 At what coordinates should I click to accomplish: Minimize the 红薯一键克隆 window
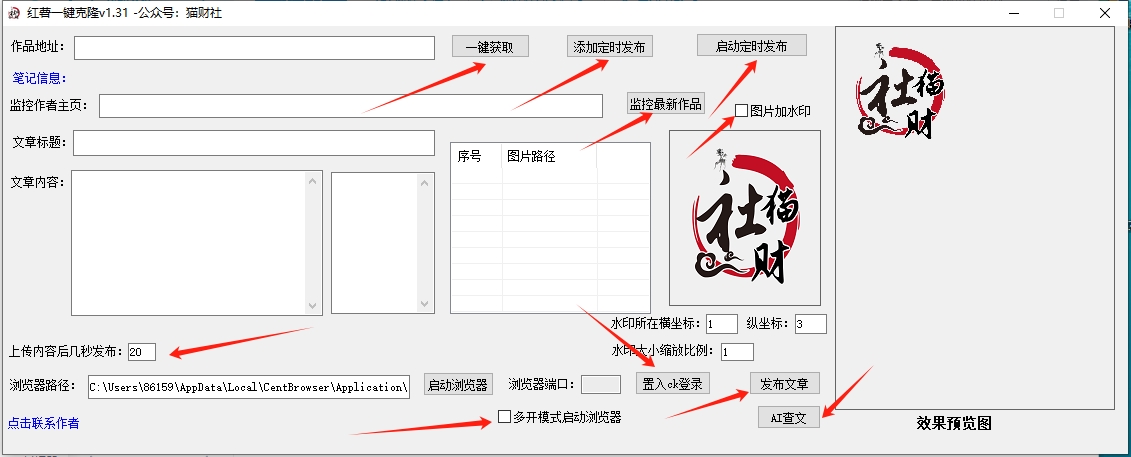(1013, 13)
